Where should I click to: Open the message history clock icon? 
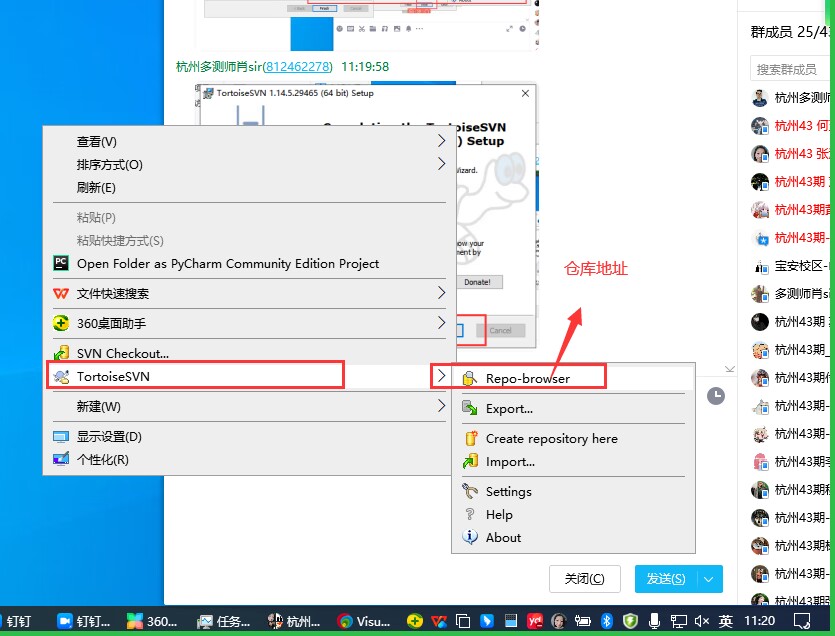(716, 396)
